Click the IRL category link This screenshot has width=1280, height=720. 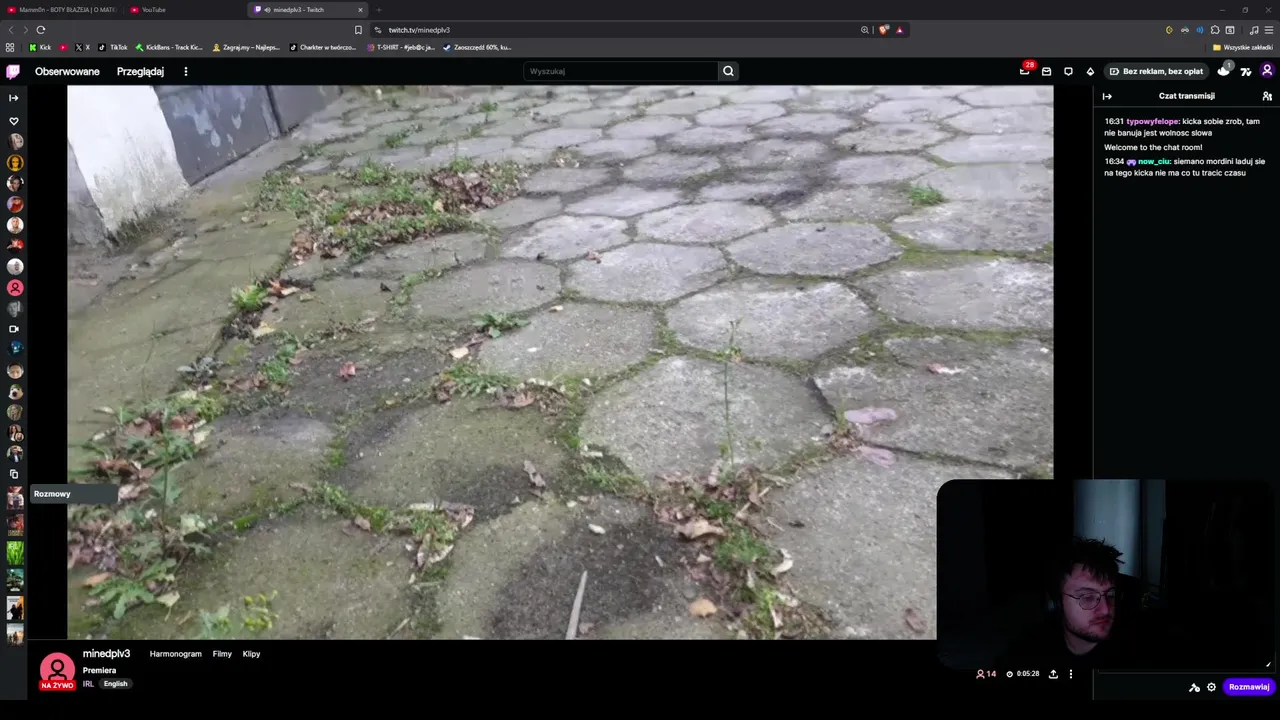pos(88,684)
